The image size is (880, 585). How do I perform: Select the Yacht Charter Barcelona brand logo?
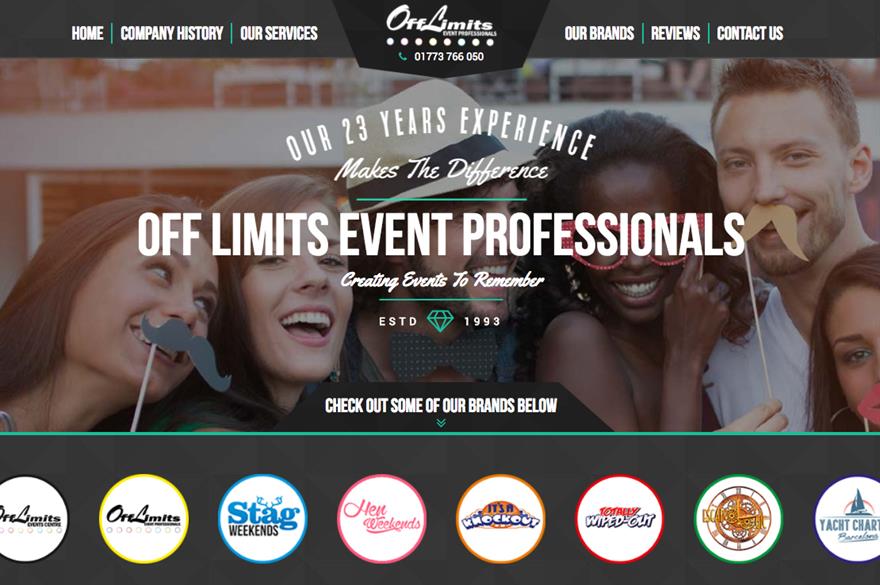847,518
